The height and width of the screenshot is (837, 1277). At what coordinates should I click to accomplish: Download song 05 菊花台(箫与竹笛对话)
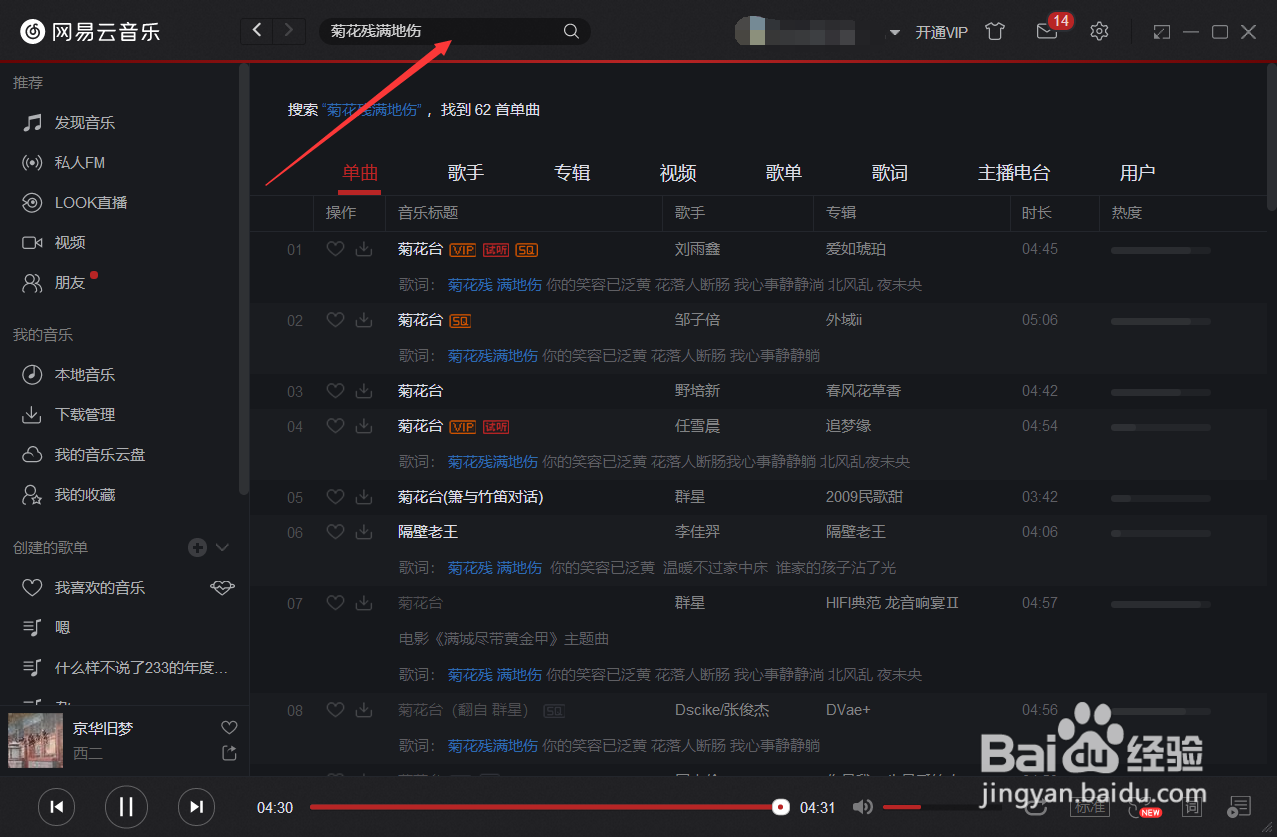pyautogui.click(x=364, y=497)
